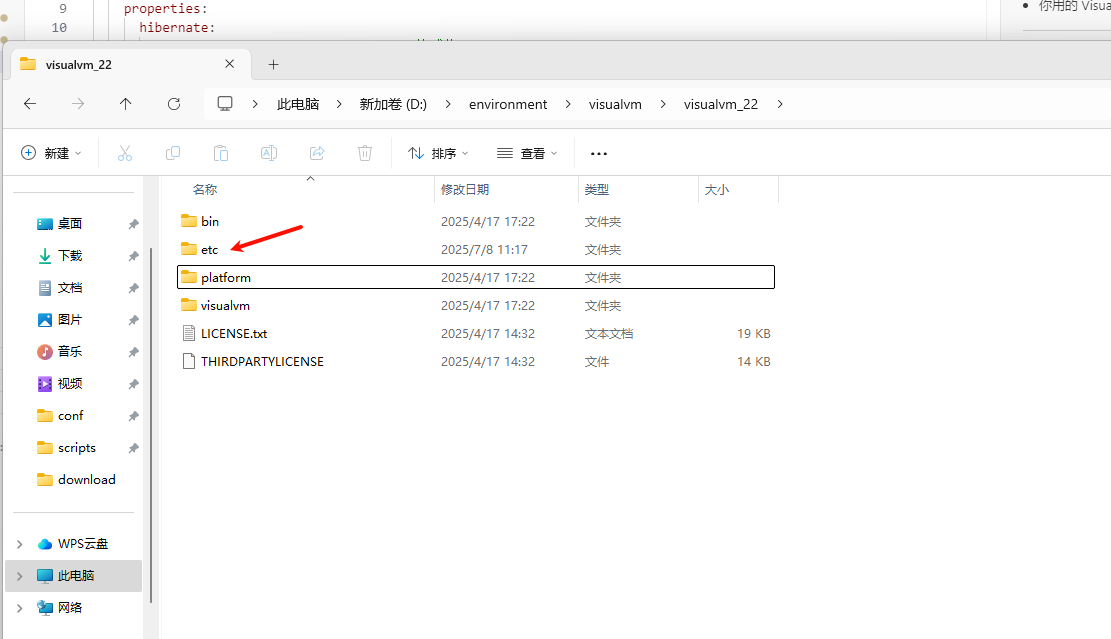The height and width of the screenshot is (639, 1111).
Task: Select 此电脑 in the sidebar
Action: 75,576
